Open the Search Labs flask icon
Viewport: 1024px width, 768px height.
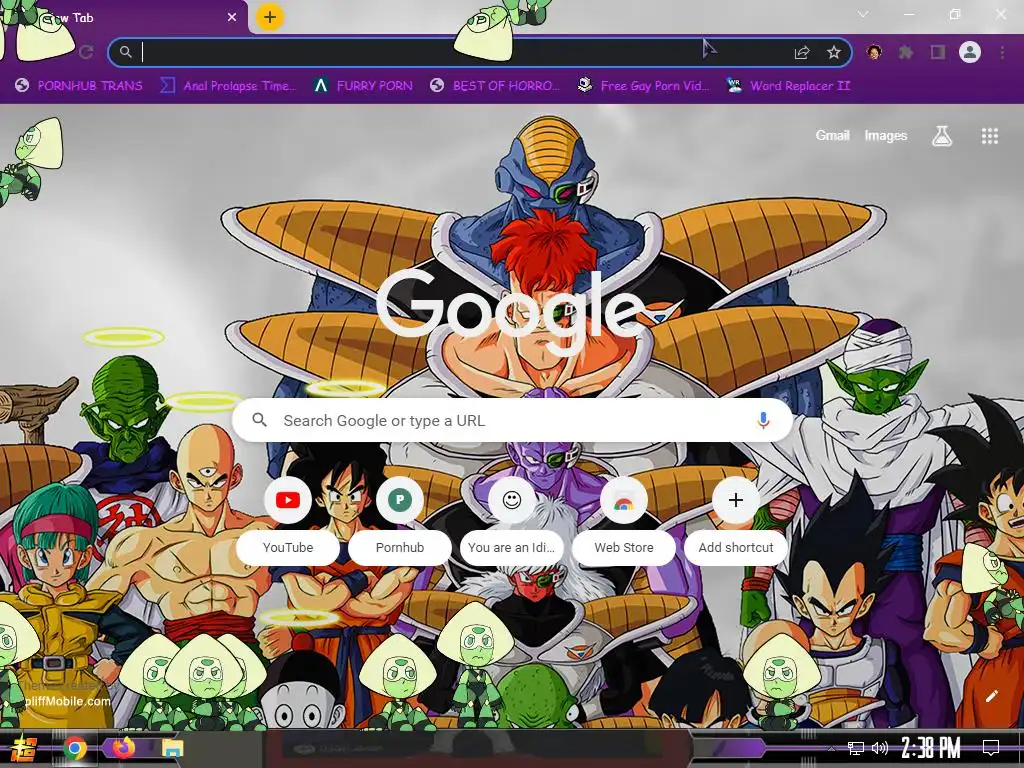click(x=942, y=136)
